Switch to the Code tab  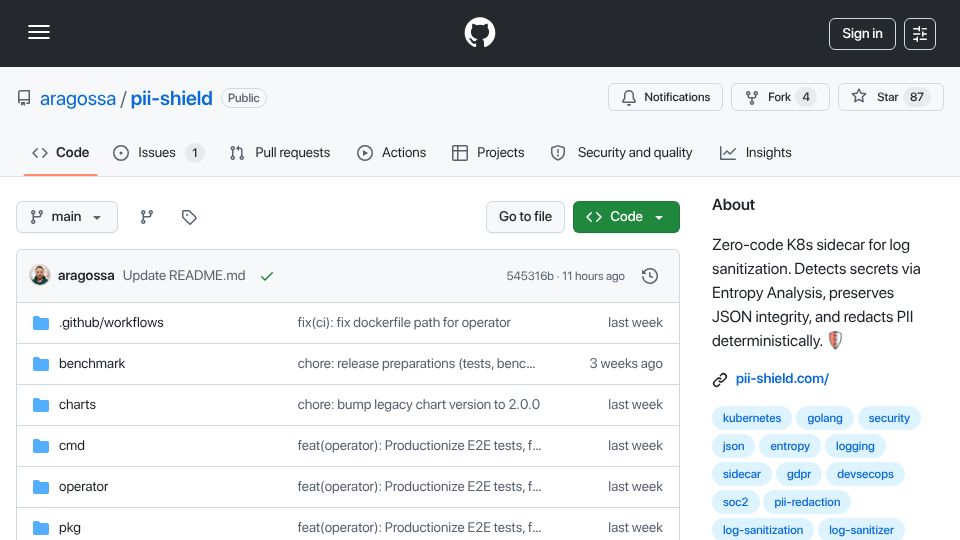click(x=61, y=152)
